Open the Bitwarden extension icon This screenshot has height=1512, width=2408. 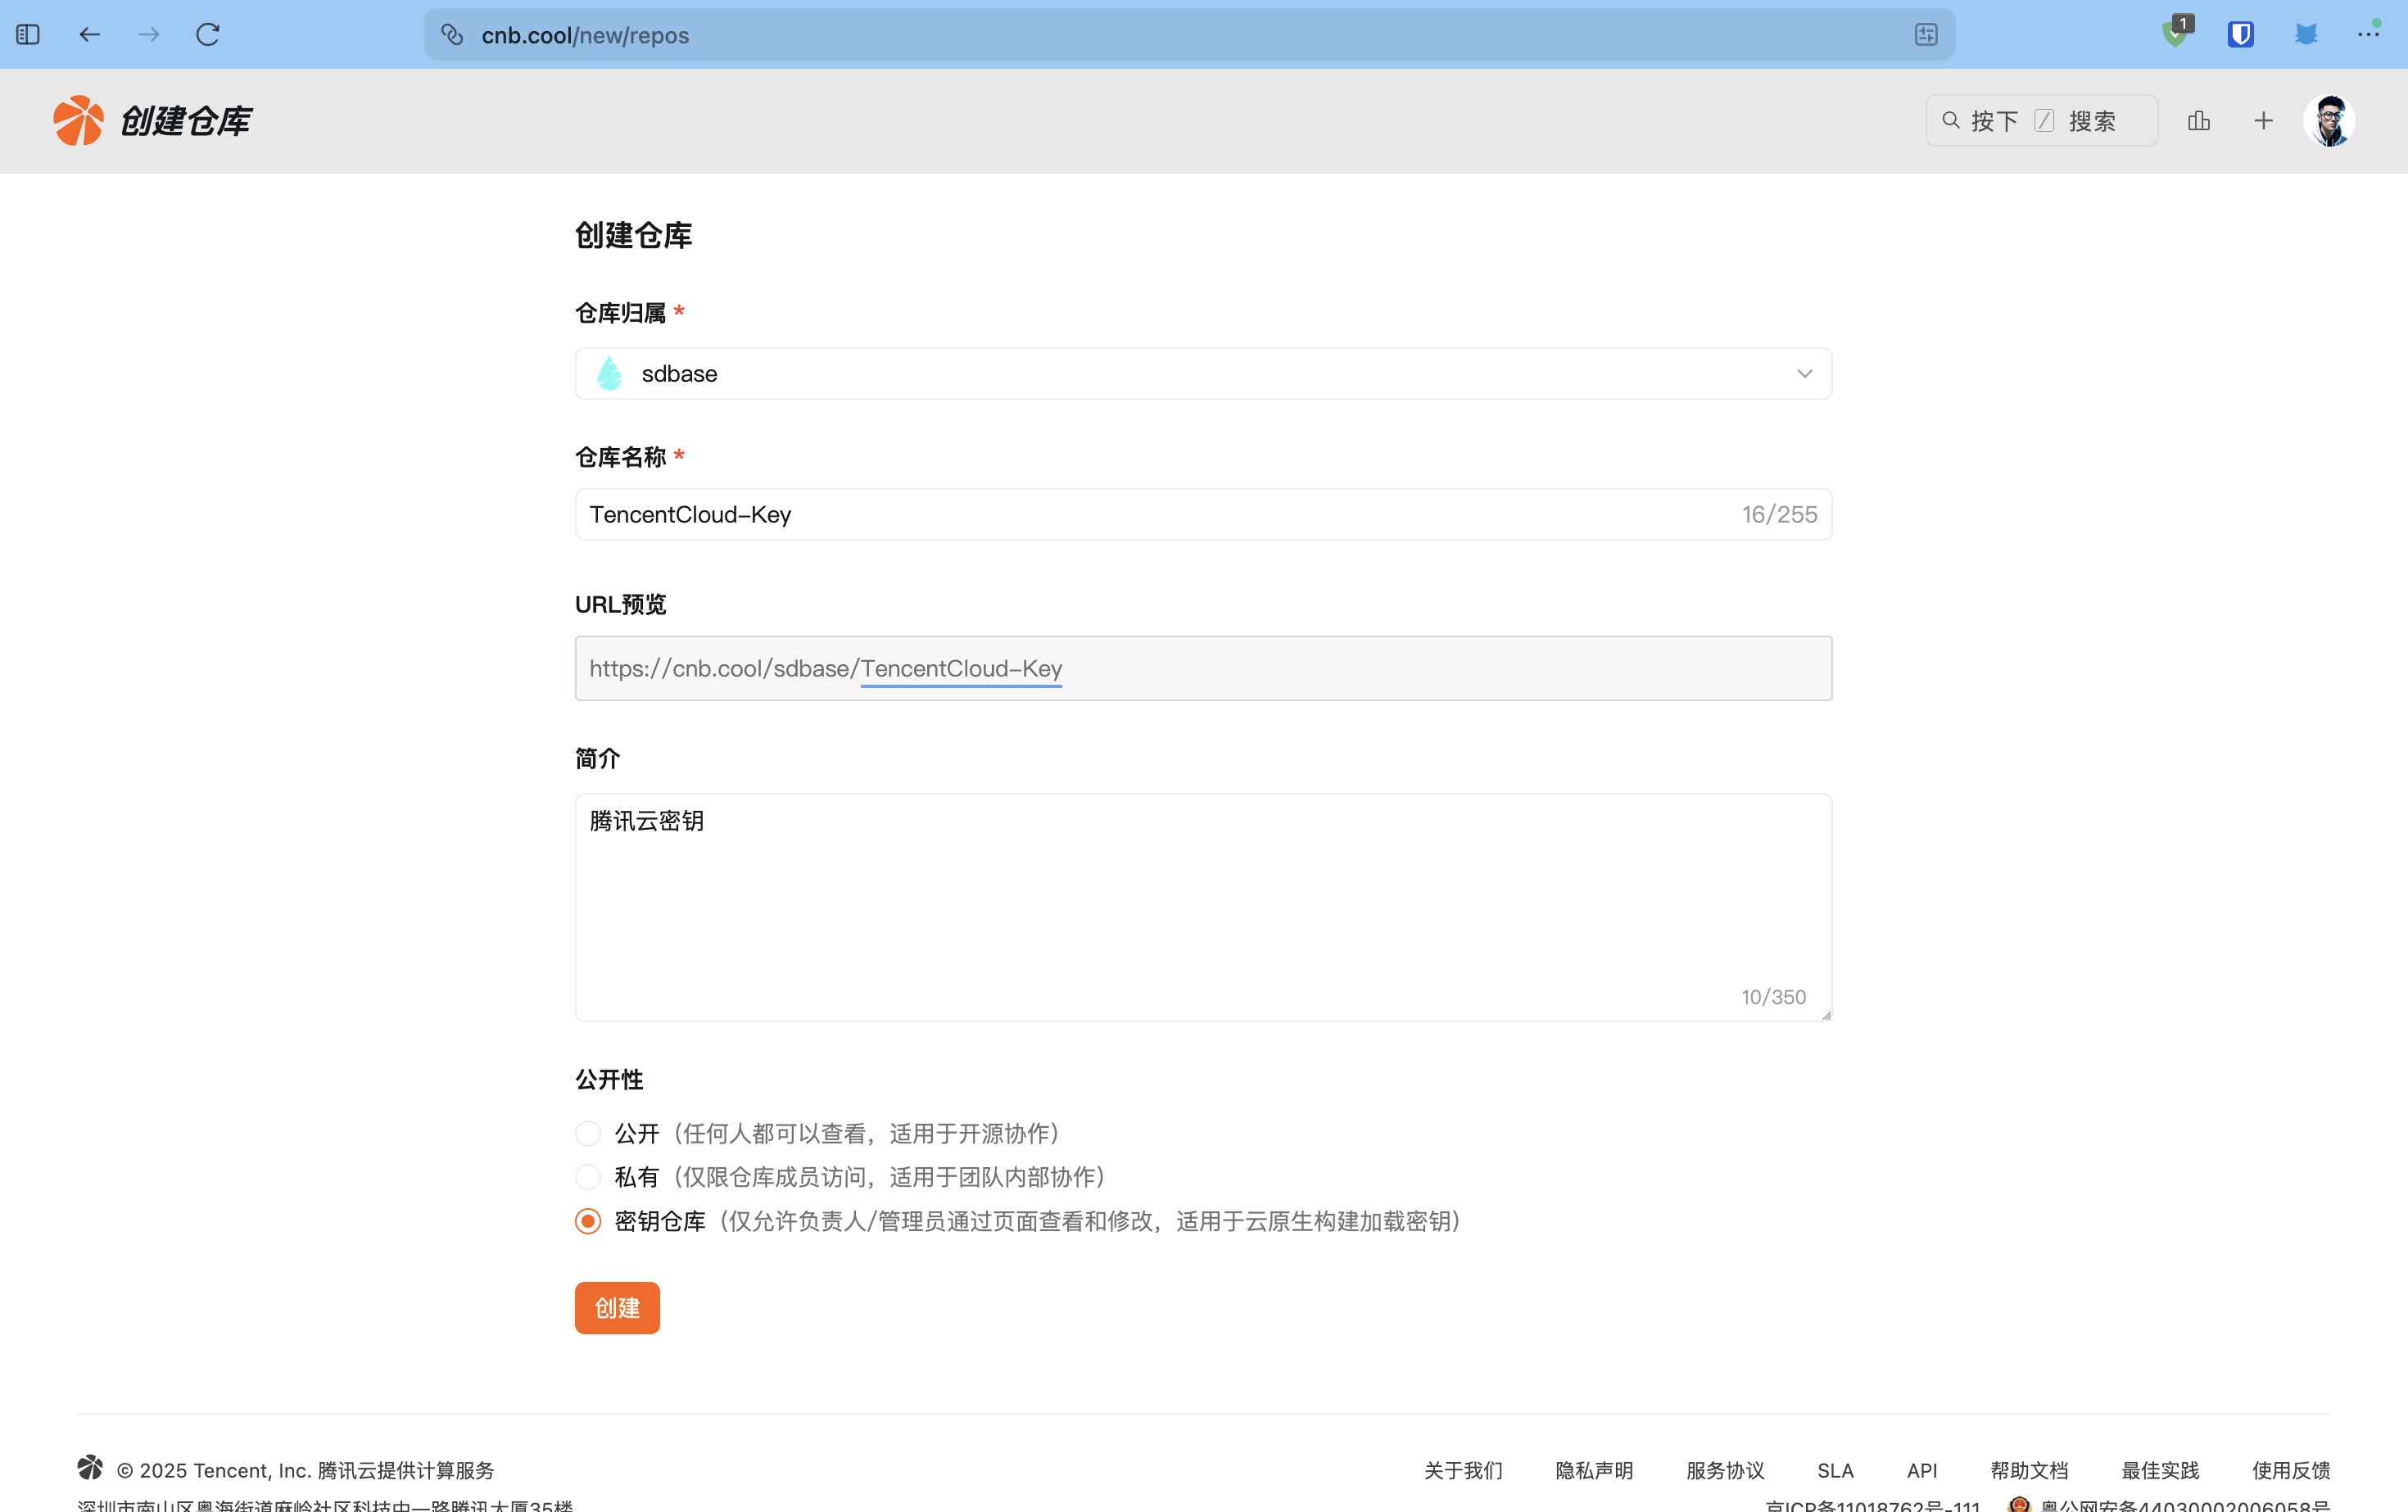coord(2240,35)
